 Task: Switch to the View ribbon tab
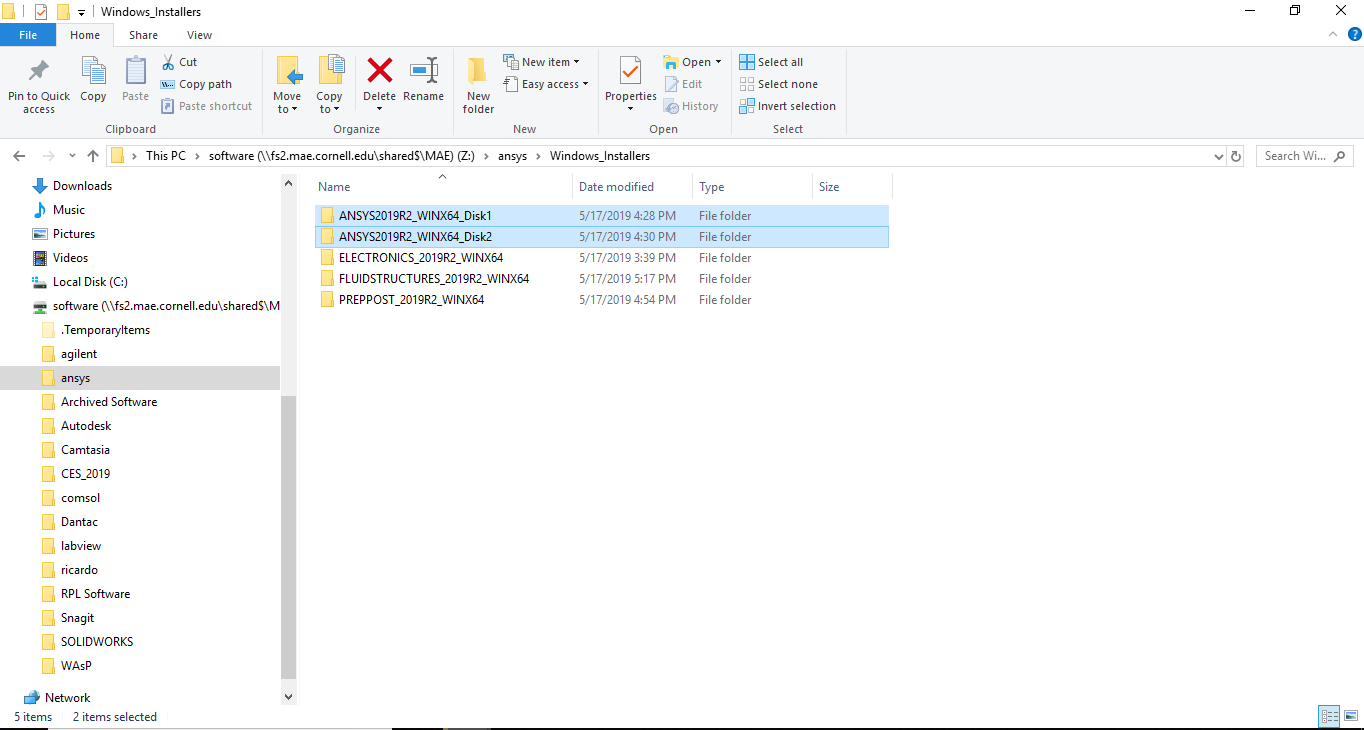(x=200, y=35)
